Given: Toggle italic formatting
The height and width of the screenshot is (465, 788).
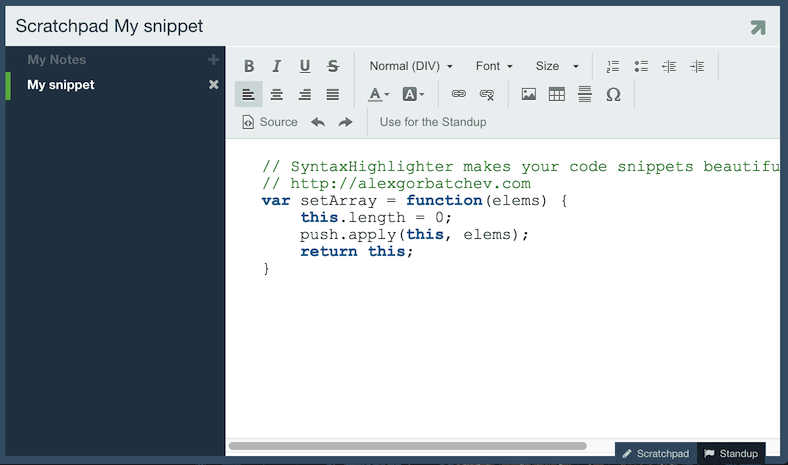Looking at the screenshot, I should (276, 66).
